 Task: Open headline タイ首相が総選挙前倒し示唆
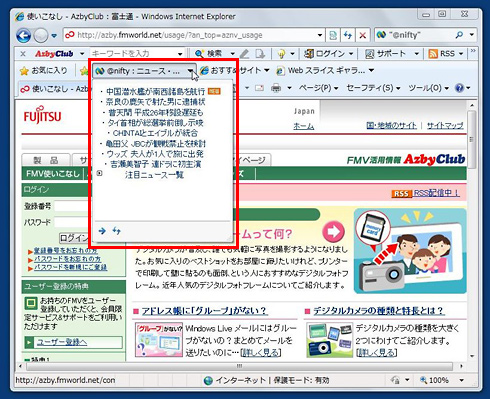coord(155,123)
